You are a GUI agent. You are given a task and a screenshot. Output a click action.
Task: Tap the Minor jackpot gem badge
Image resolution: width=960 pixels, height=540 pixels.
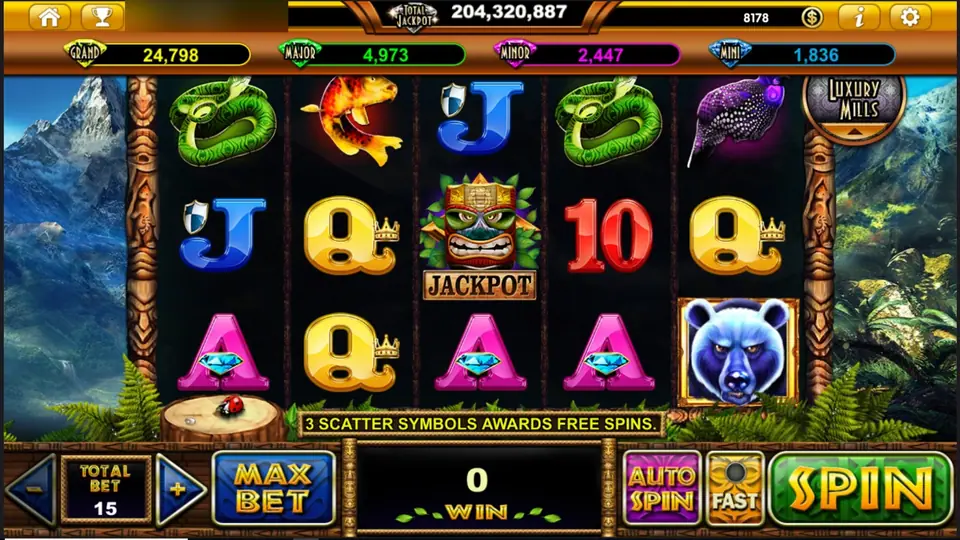click(514, 53)
